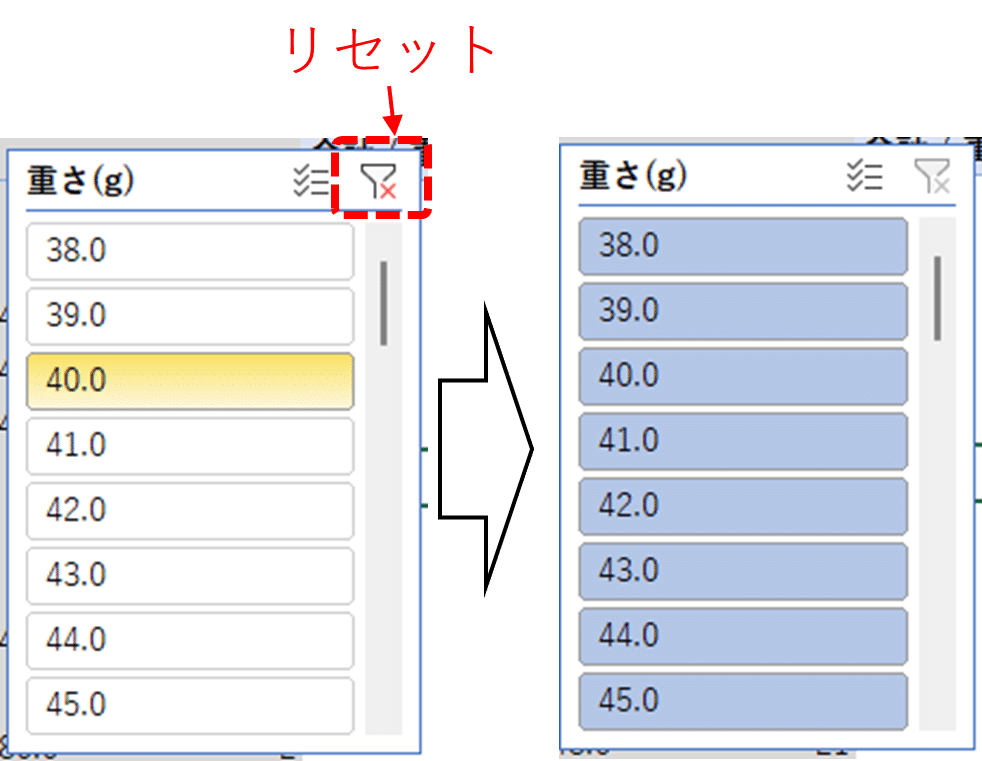
Task: Click scrollbar thumb in the right slicer
Action: [937, 297]
